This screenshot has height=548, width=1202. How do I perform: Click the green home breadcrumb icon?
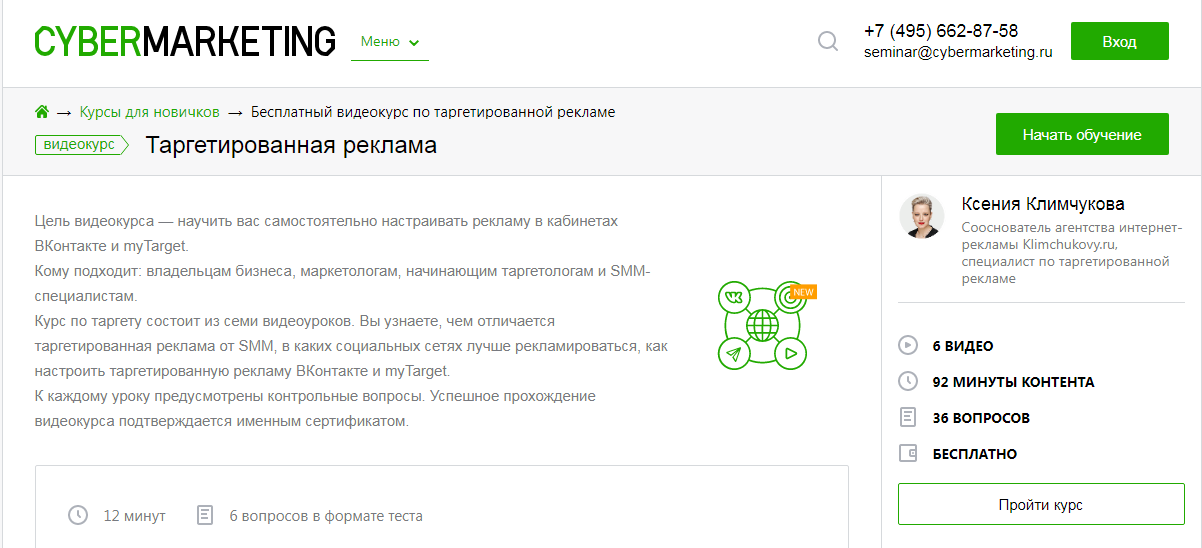[42, 112]
